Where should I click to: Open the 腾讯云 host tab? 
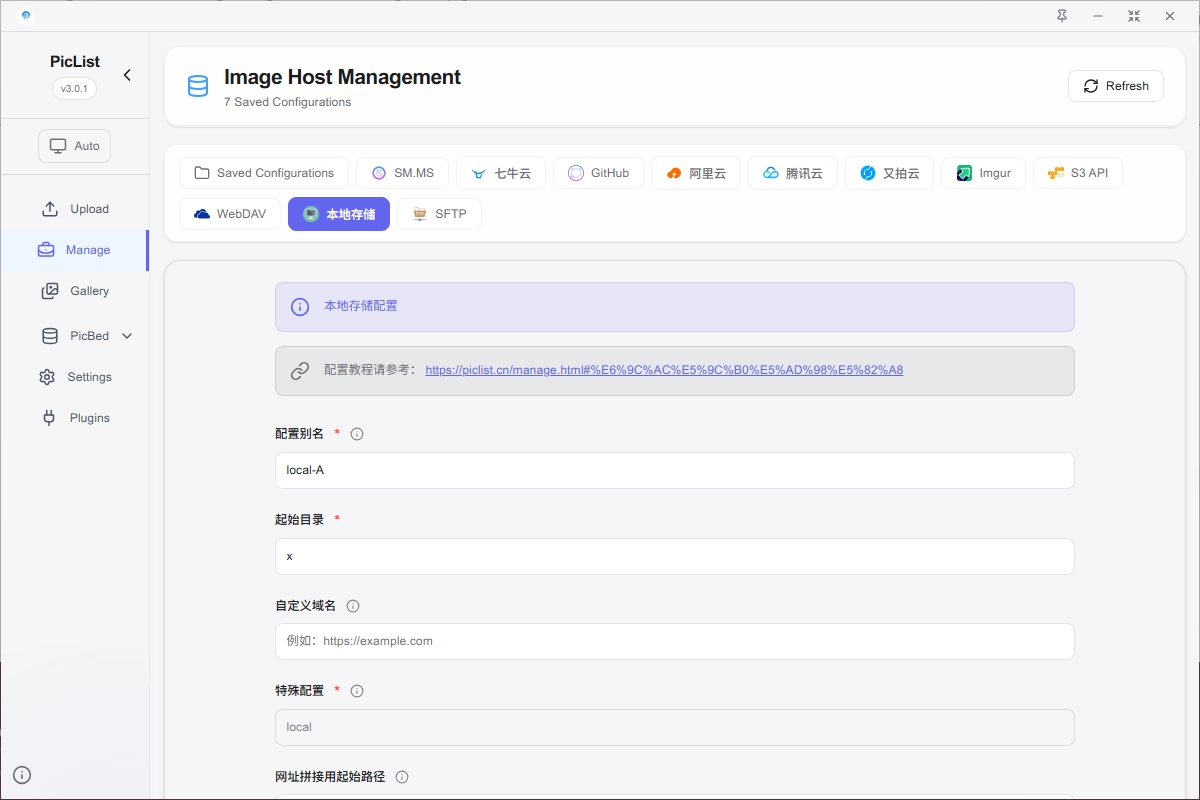(x=793, y=173)
